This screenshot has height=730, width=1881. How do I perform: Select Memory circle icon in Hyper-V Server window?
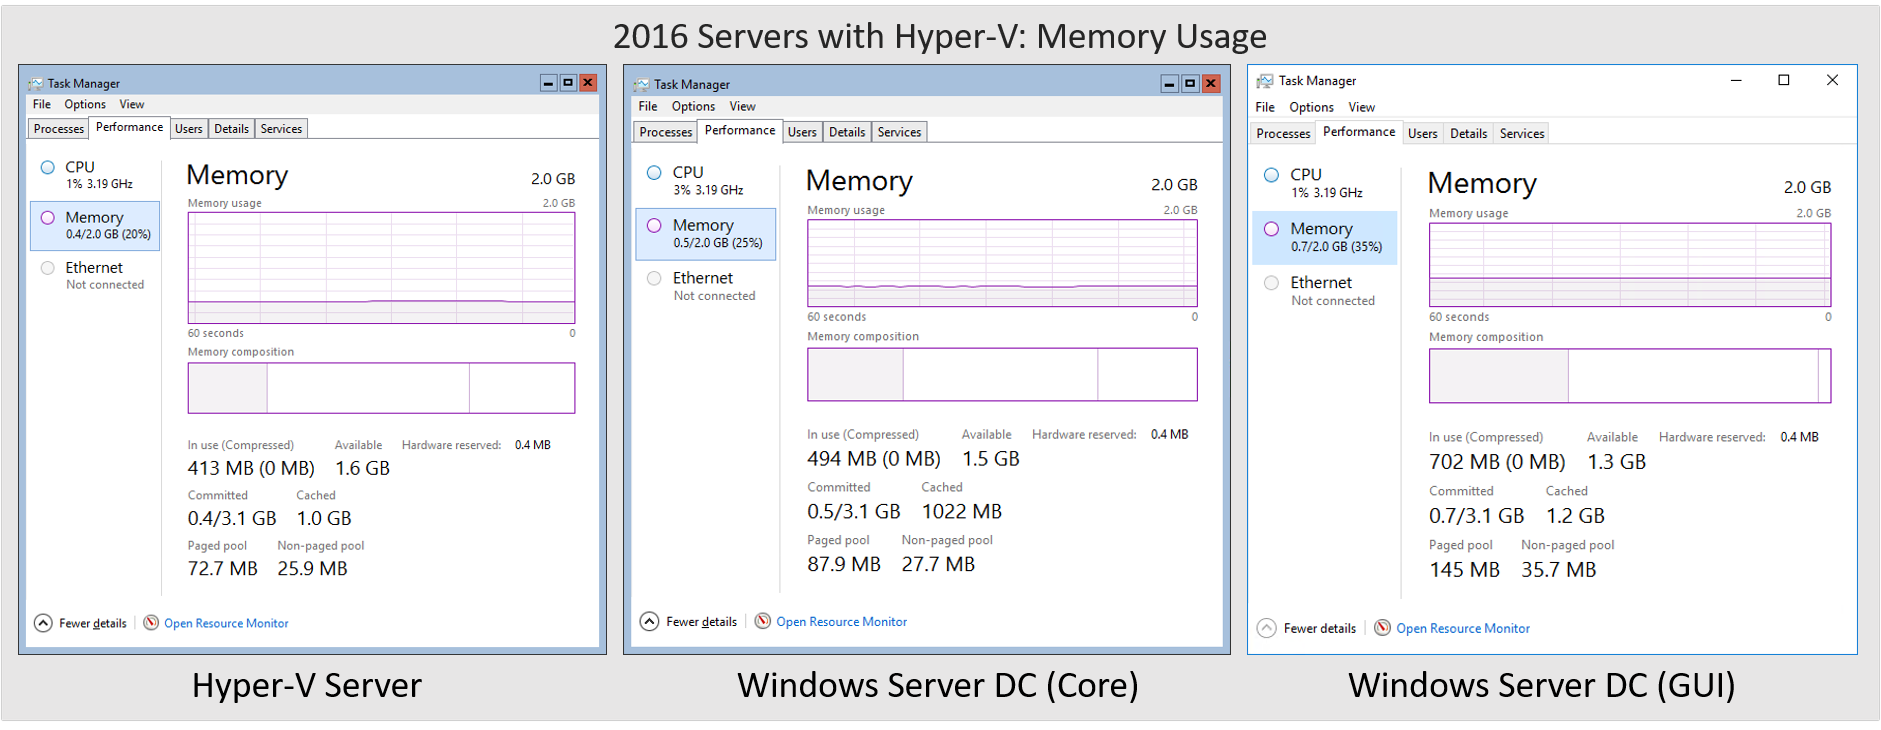(x=48, y=217)
